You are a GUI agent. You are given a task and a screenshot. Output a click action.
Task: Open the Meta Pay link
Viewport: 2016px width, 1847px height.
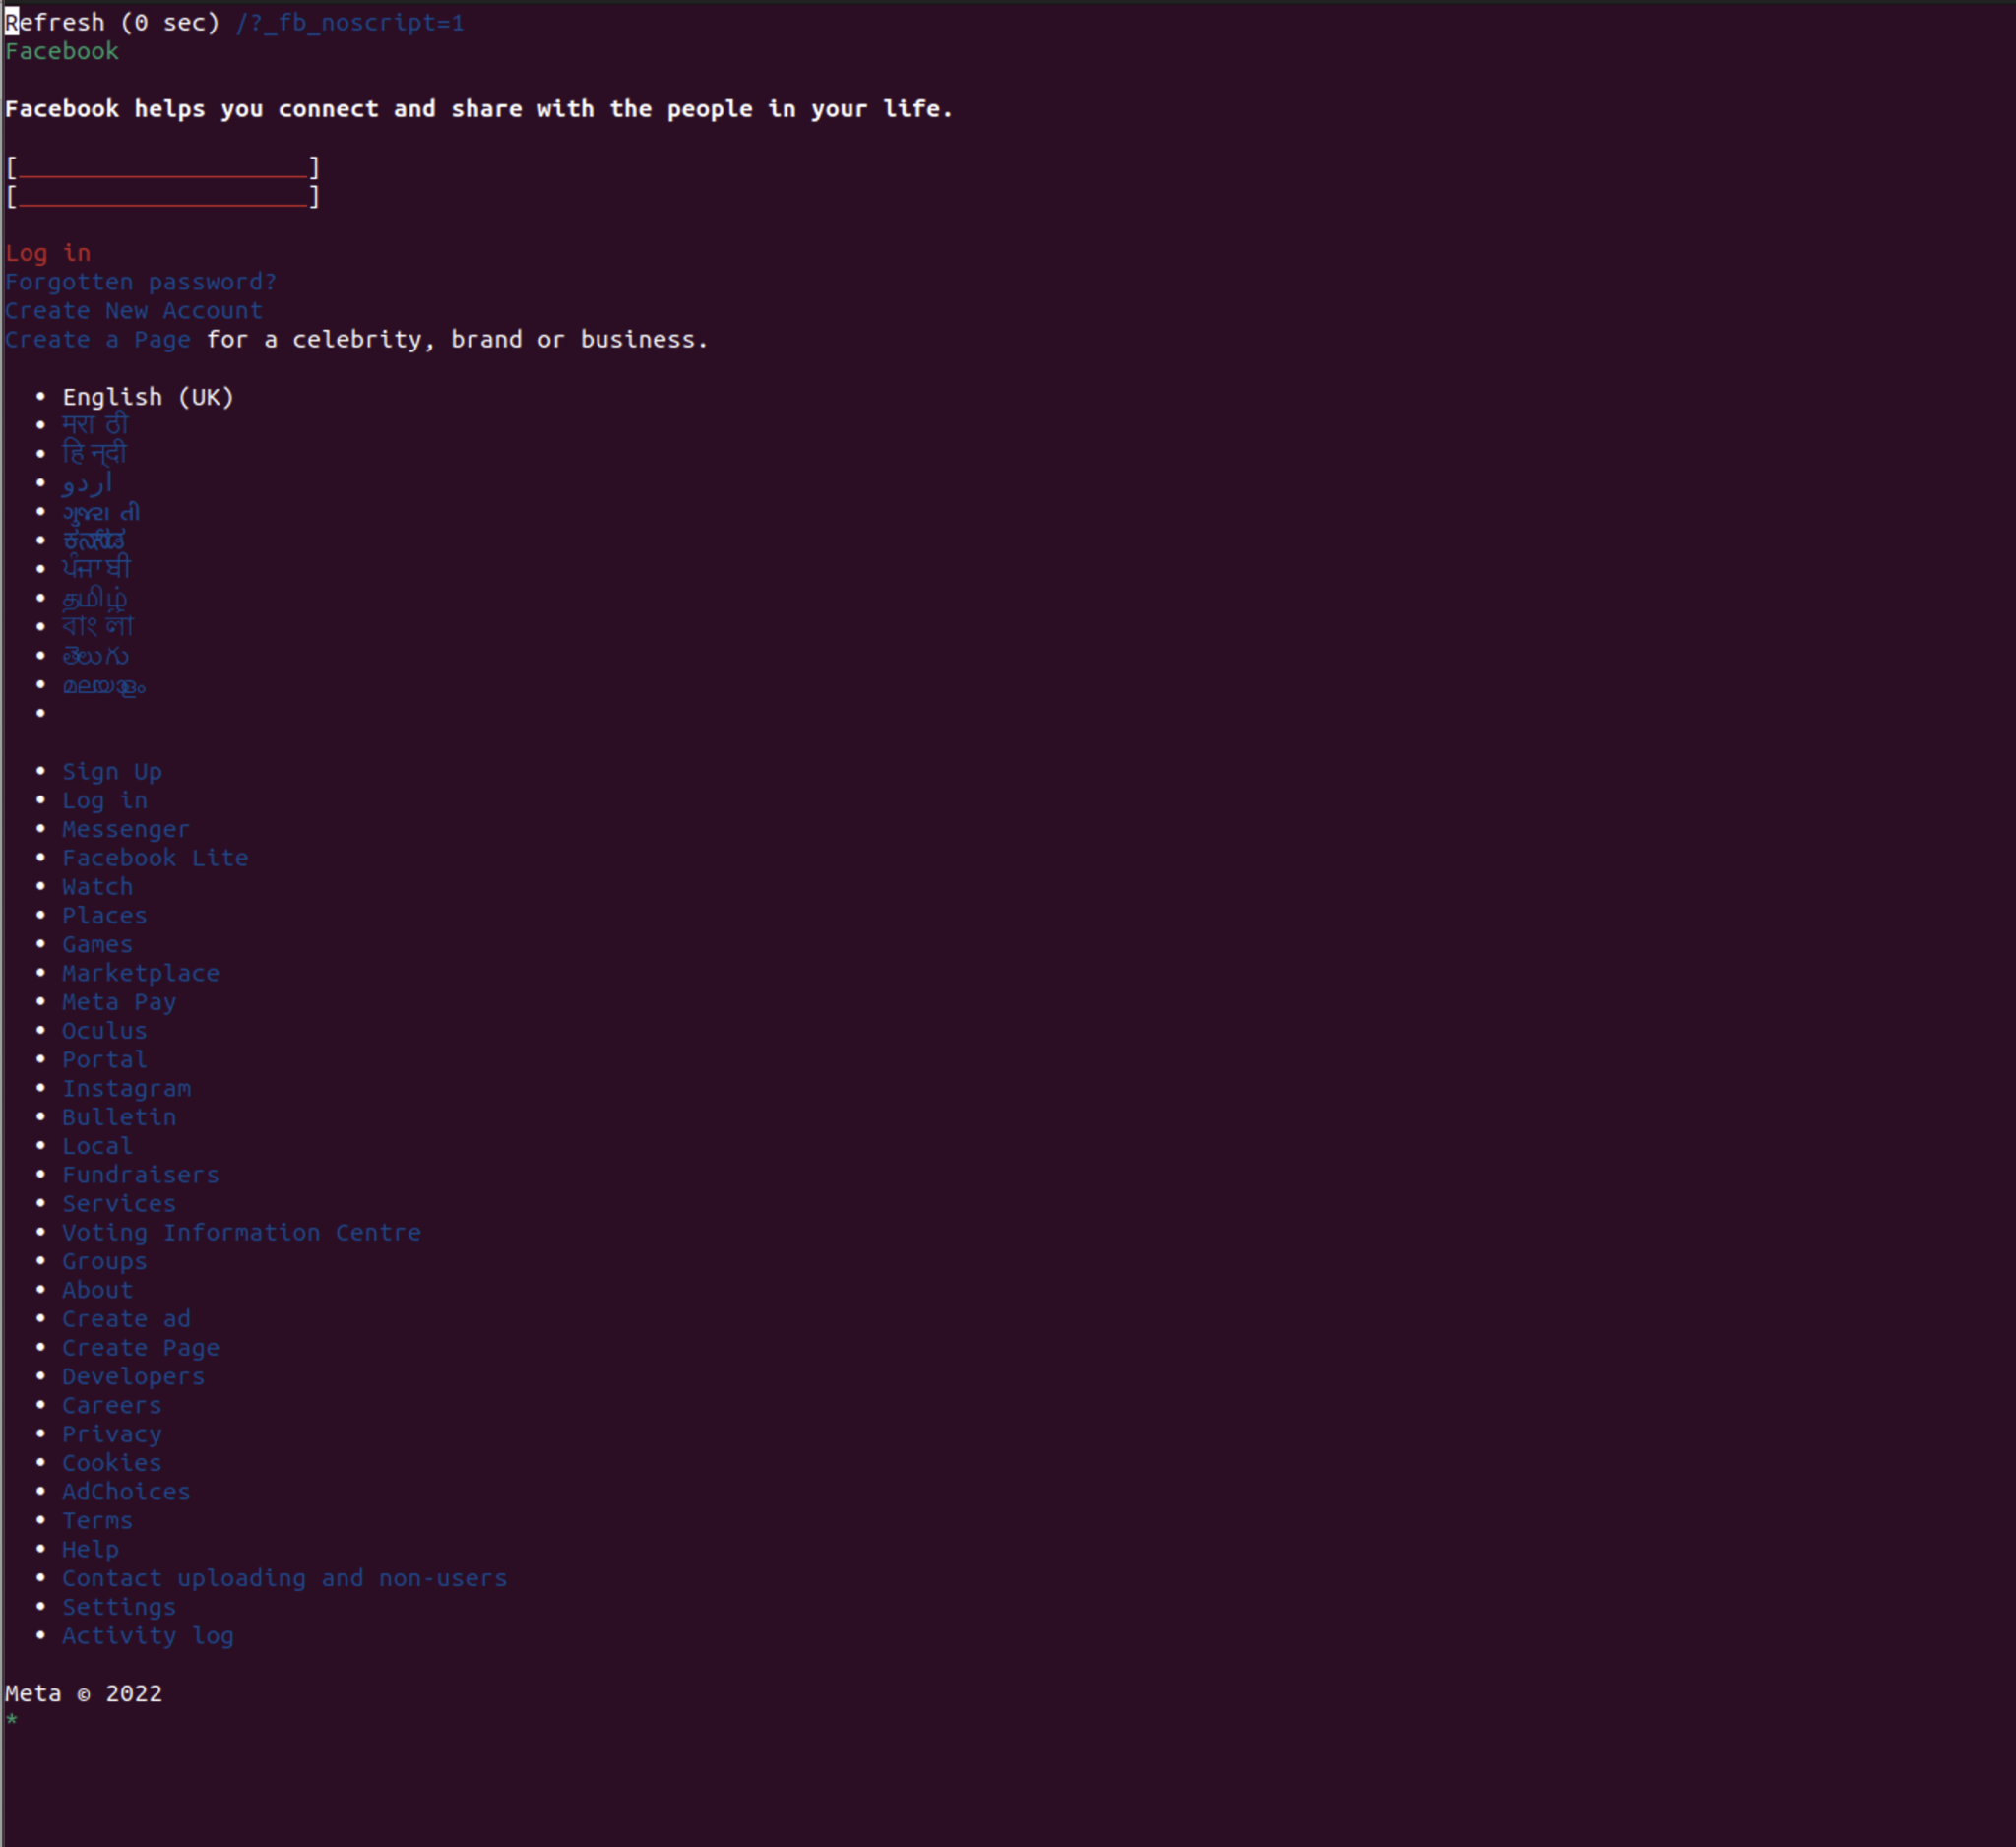(x=119, y=1002)
